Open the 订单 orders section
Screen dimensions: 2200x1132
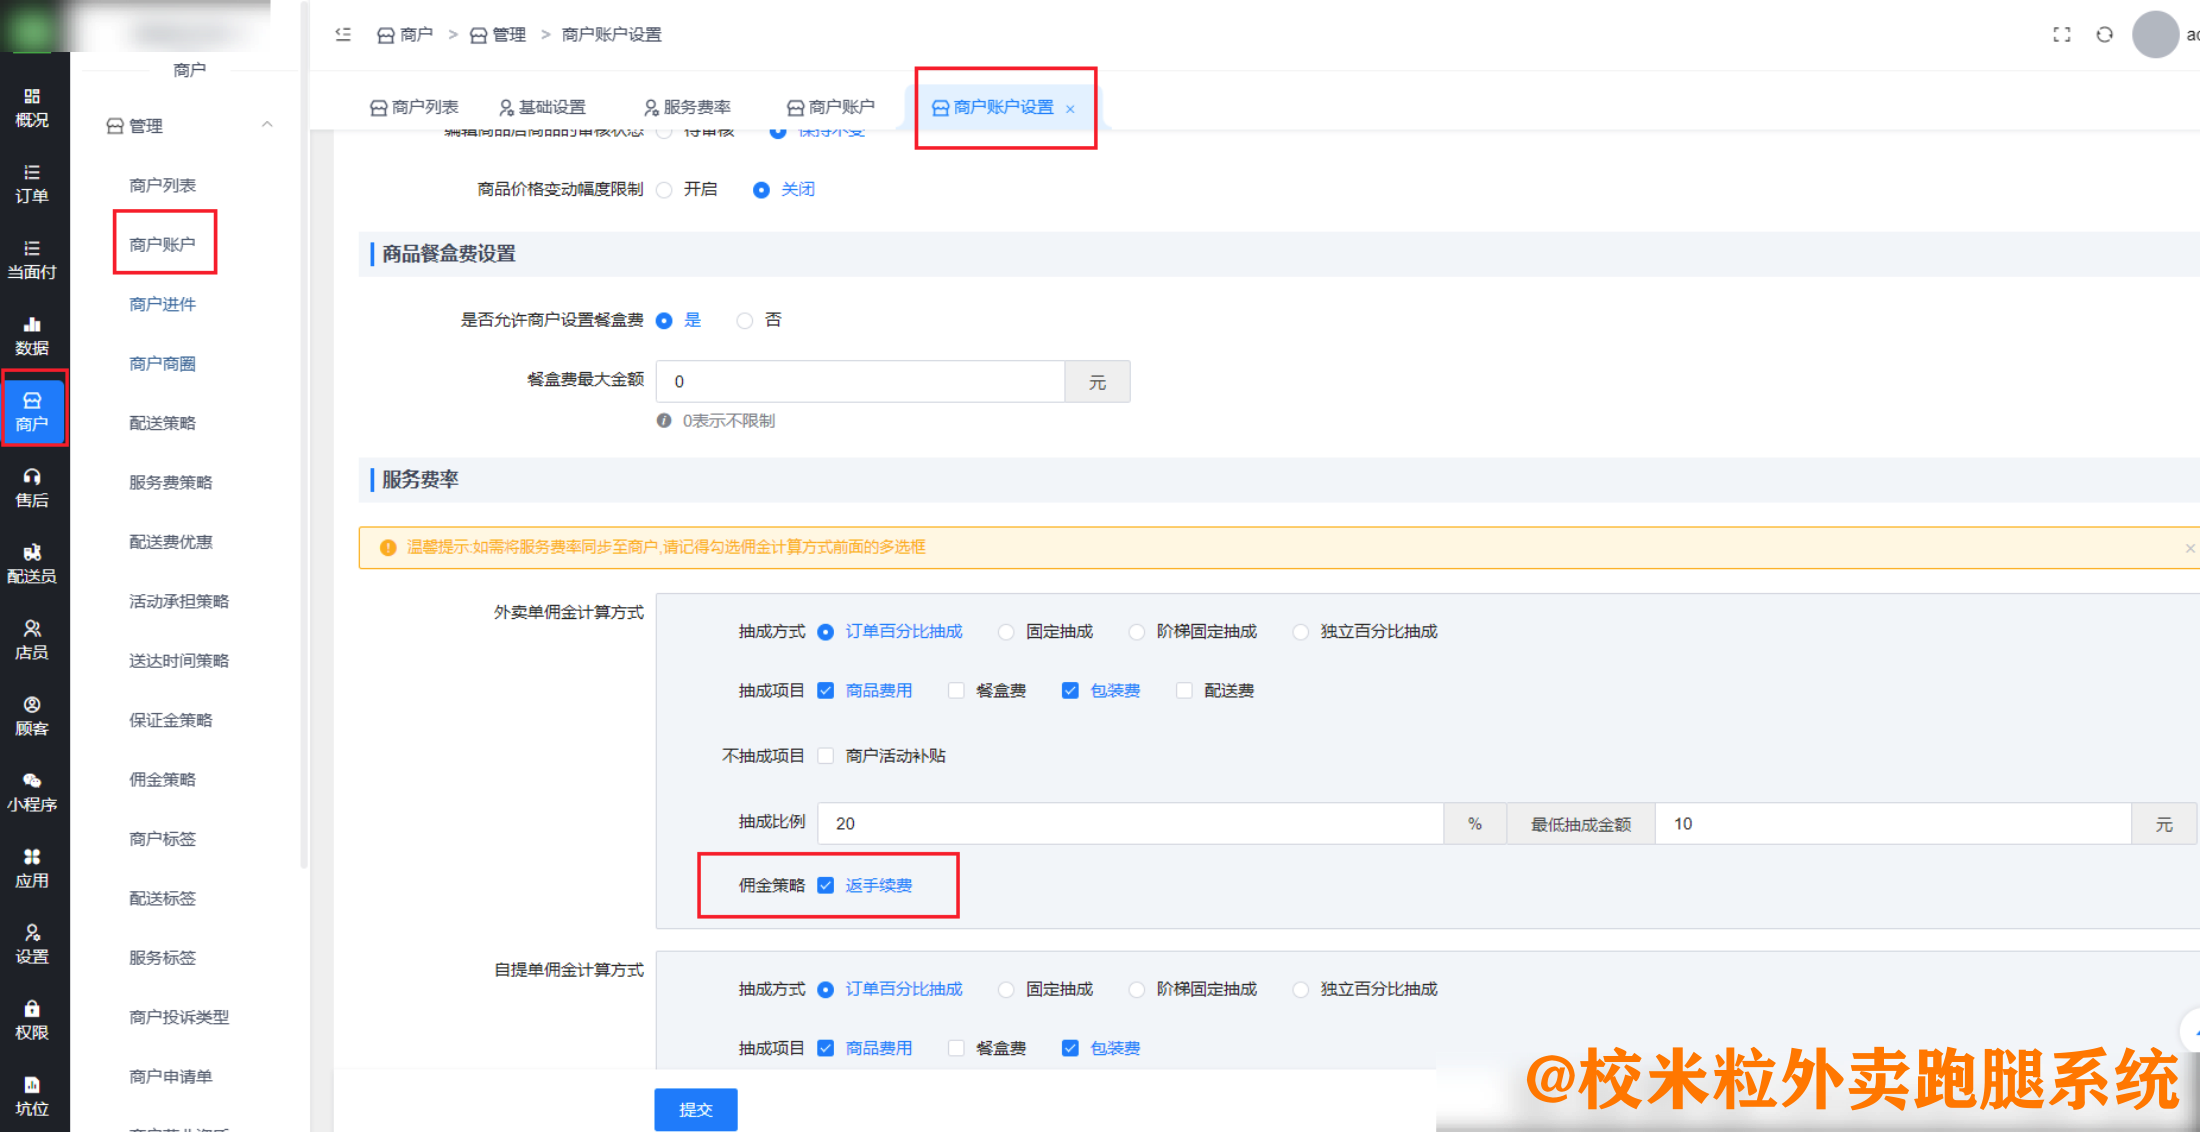33,184
